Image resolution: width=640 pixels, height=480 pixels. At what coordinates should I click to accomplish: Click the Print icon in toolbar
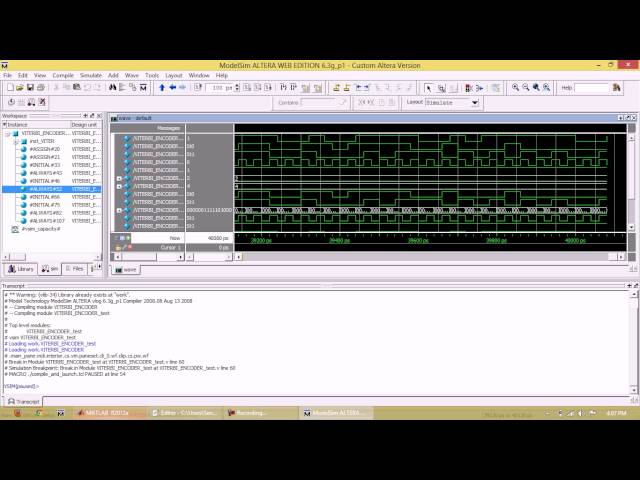tap(40, 87)
